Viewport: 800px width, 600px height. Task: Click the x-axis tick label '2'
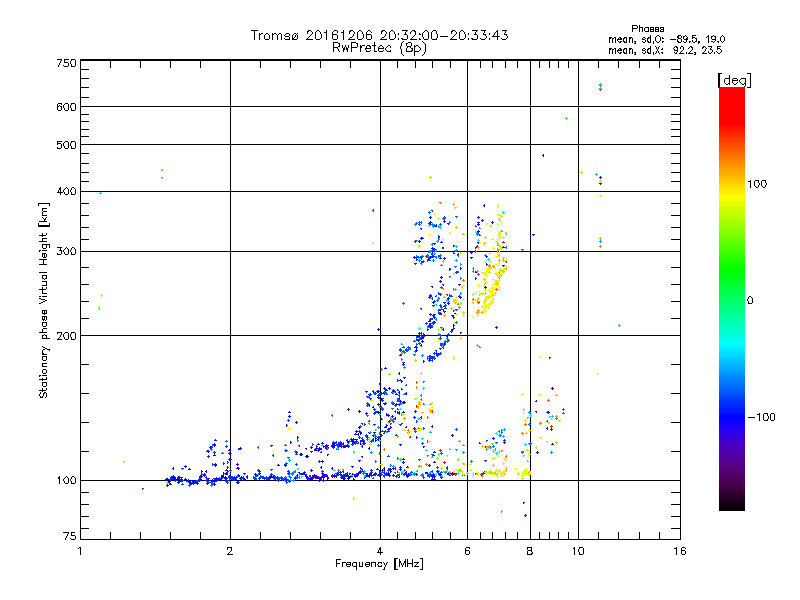pos(230,551)
